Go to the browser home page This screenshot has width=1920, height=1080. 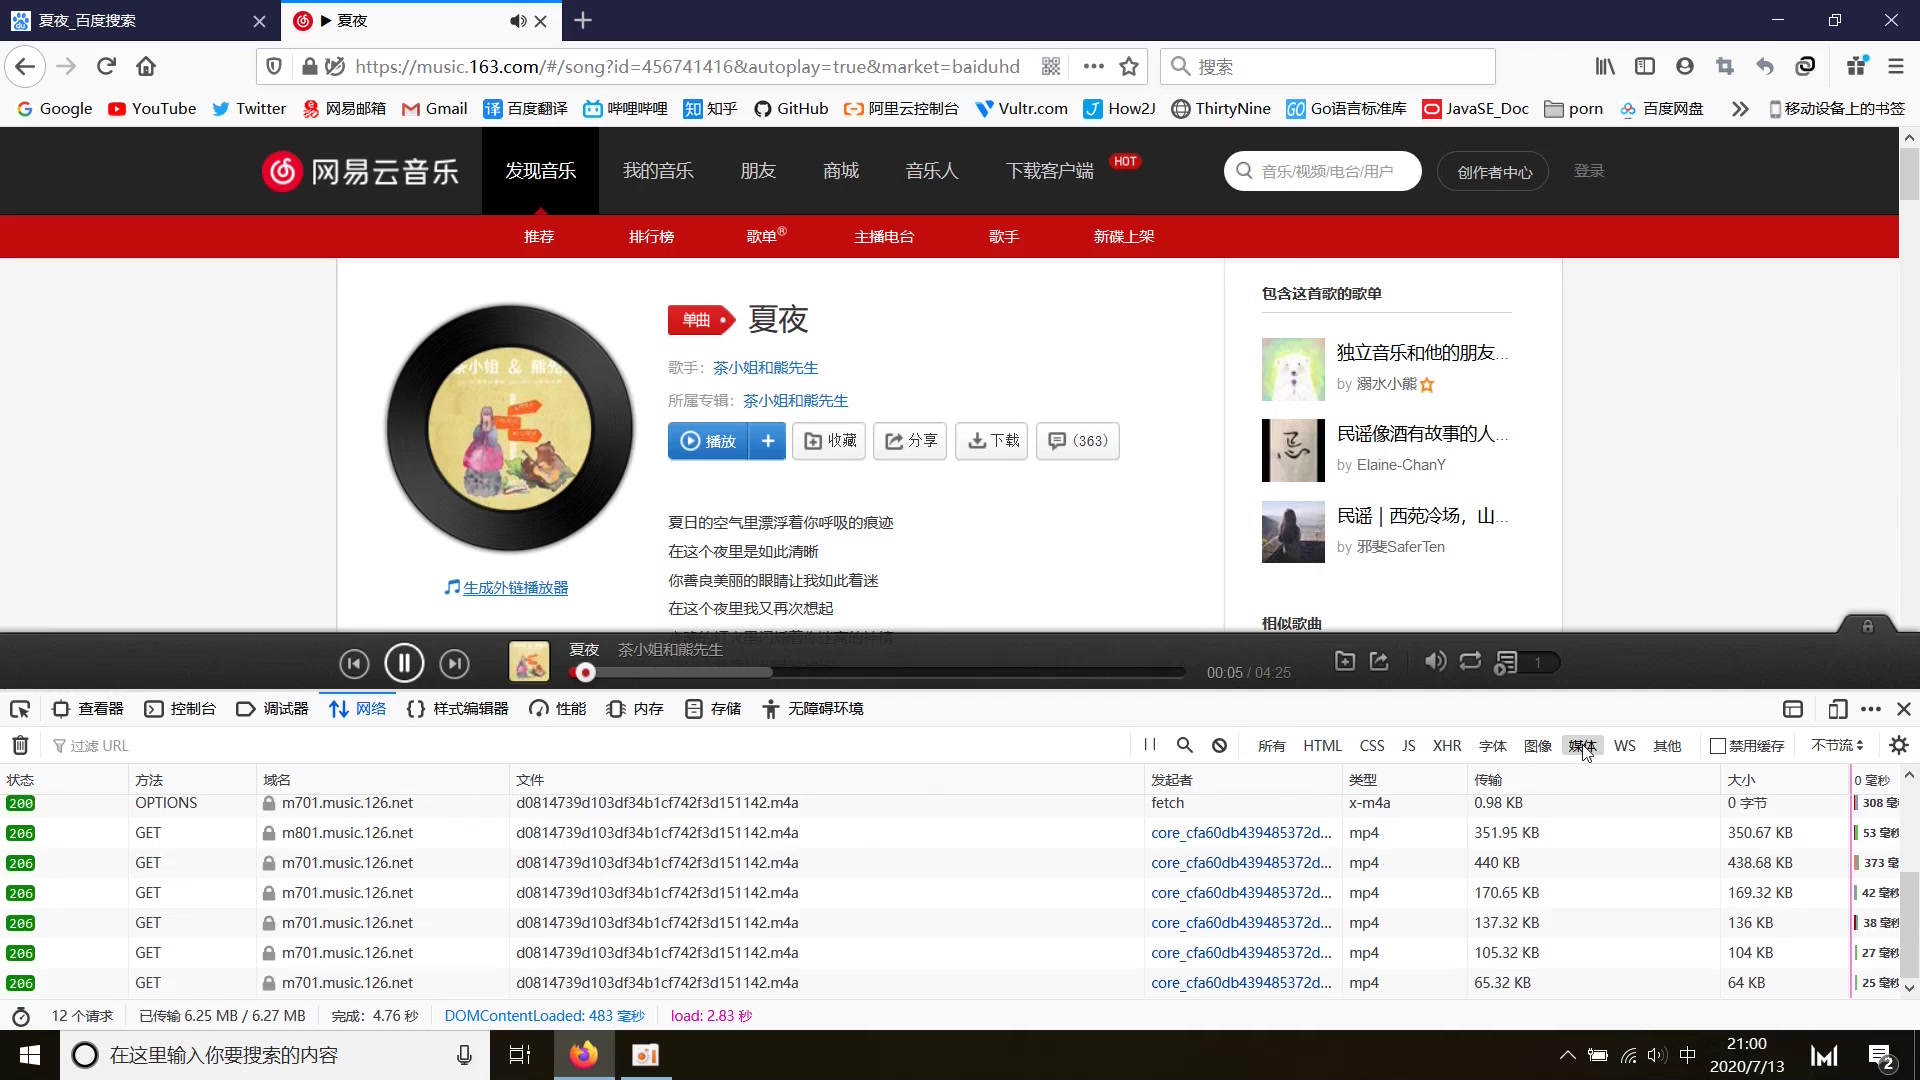pos(146,66)
